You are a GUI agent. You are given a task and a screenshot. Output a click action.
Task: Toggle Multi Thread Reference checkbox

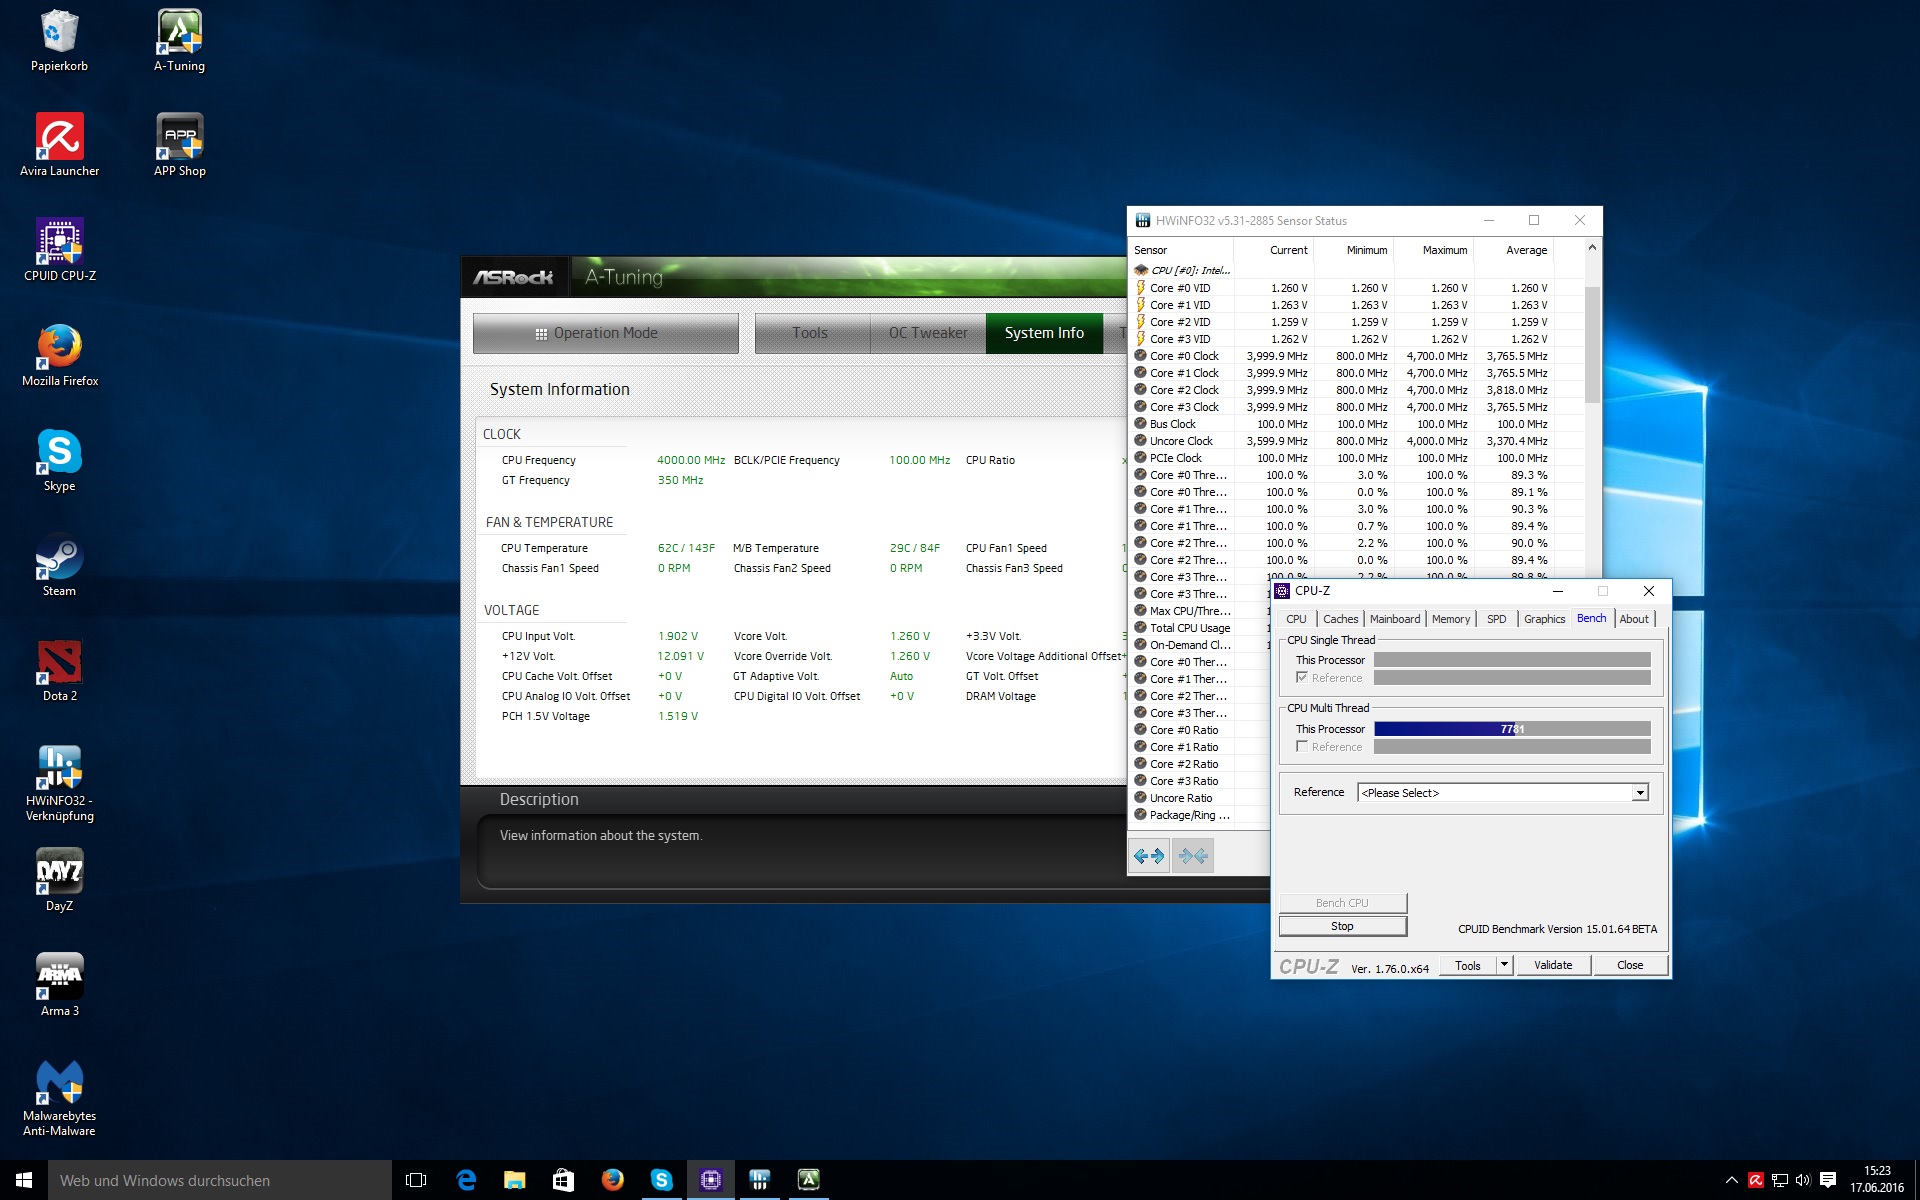click(1302, 747)
